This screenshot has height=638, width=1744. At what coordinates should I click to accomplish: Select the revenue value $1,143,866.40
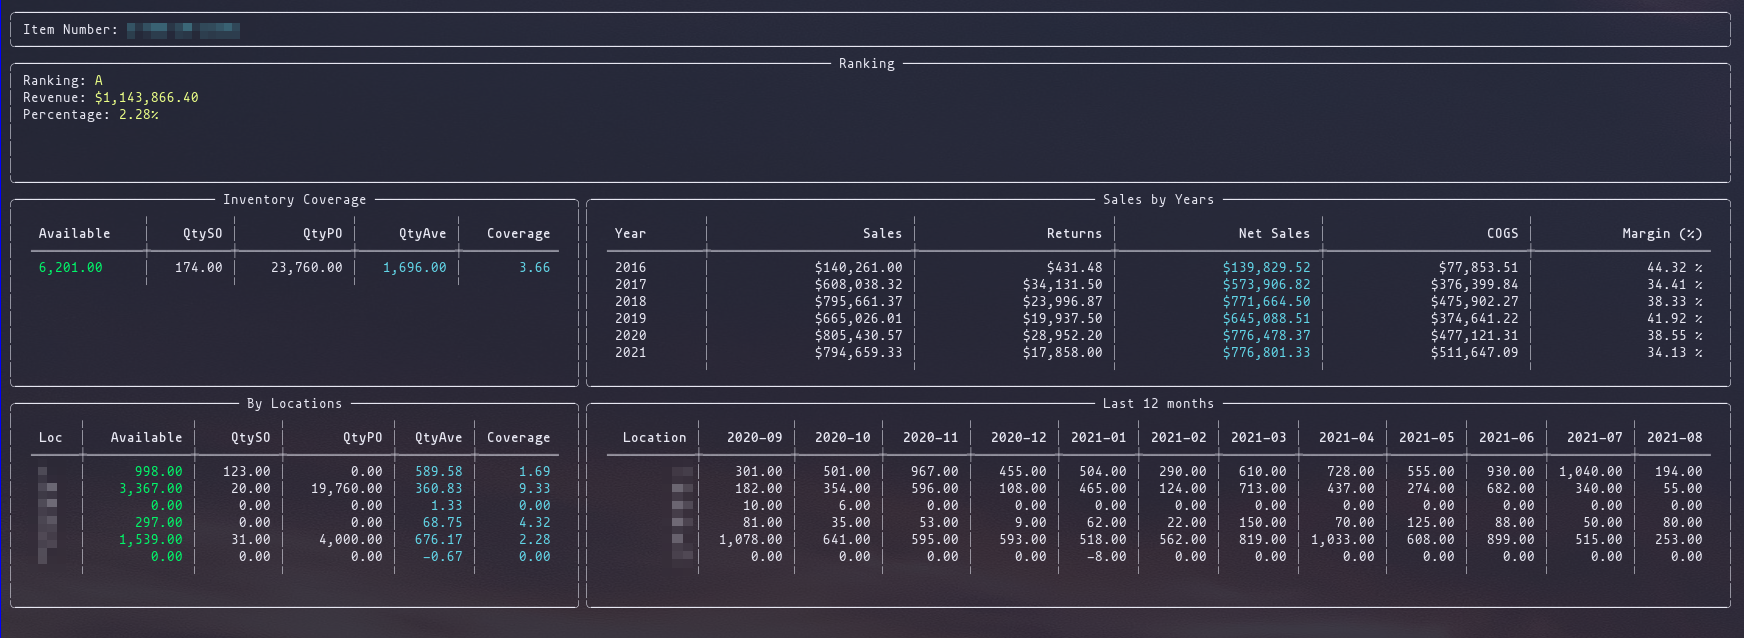[147, 98]
